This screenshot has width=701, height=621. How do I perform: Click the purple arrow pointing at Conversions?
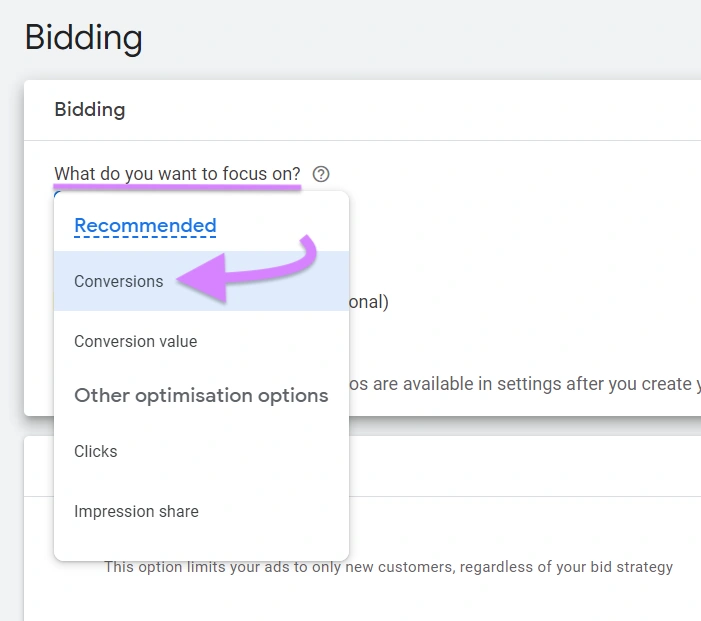247,269
